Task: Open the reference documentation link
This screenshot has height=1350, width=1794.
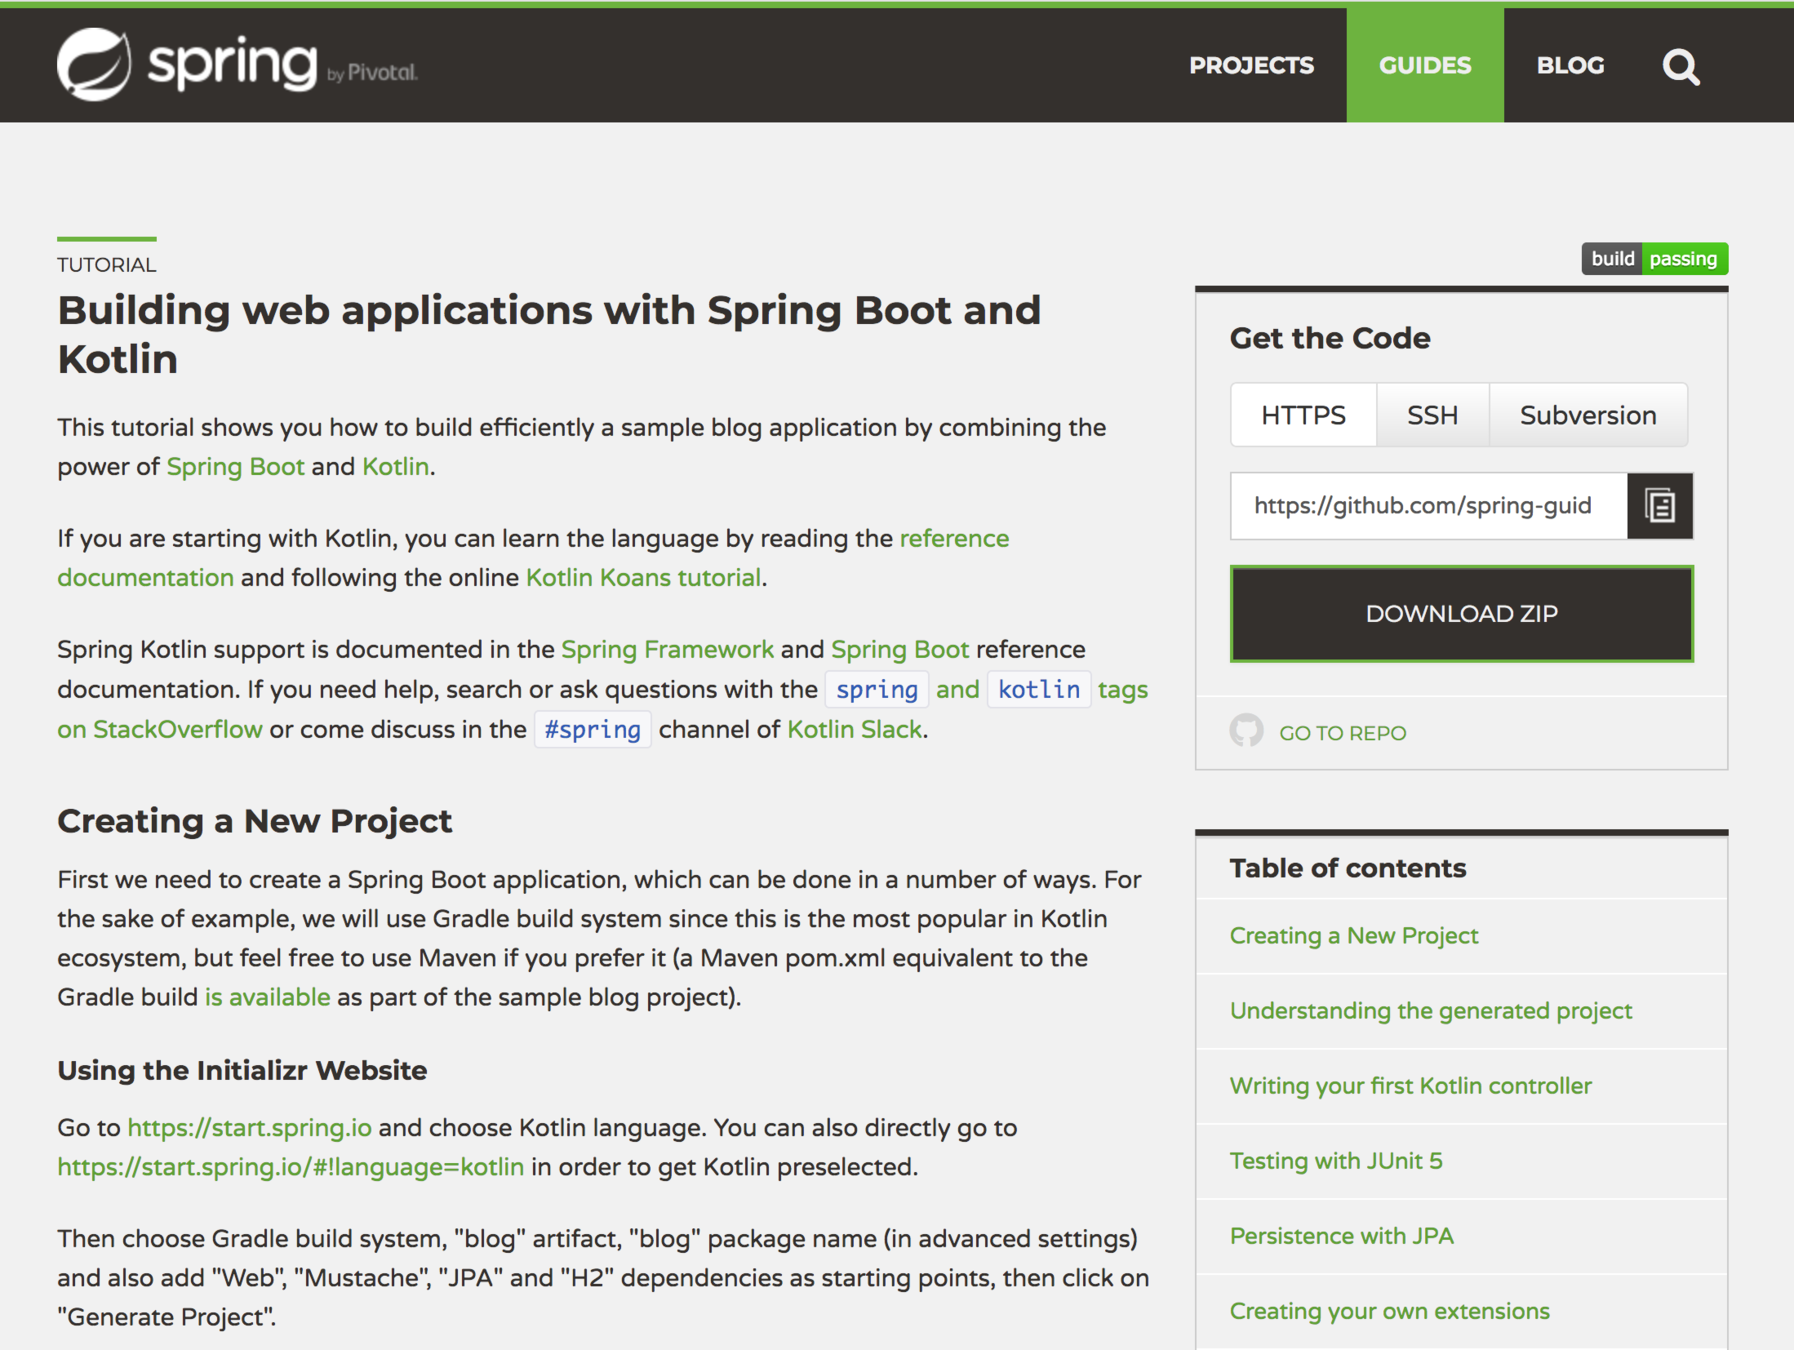Action: [x=954, y=539]
